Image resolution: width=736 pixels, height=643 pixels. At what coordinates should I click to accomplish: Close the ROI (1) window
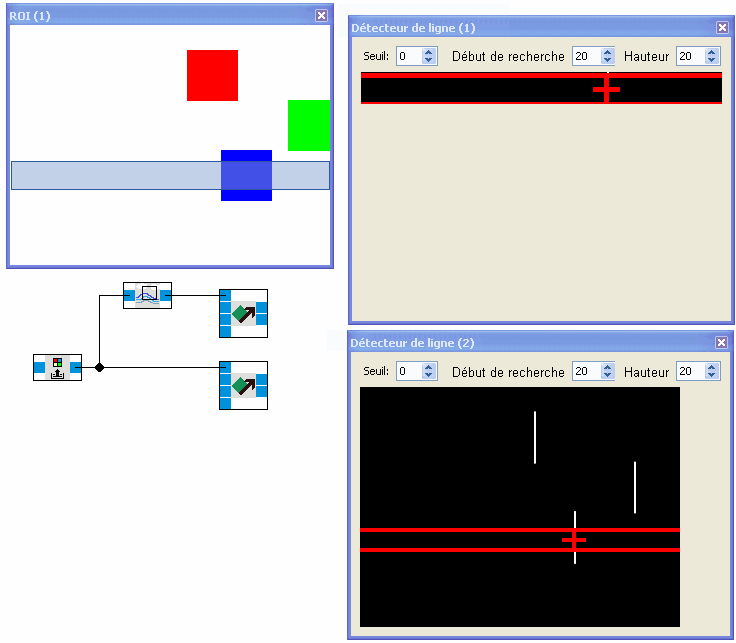321,16
